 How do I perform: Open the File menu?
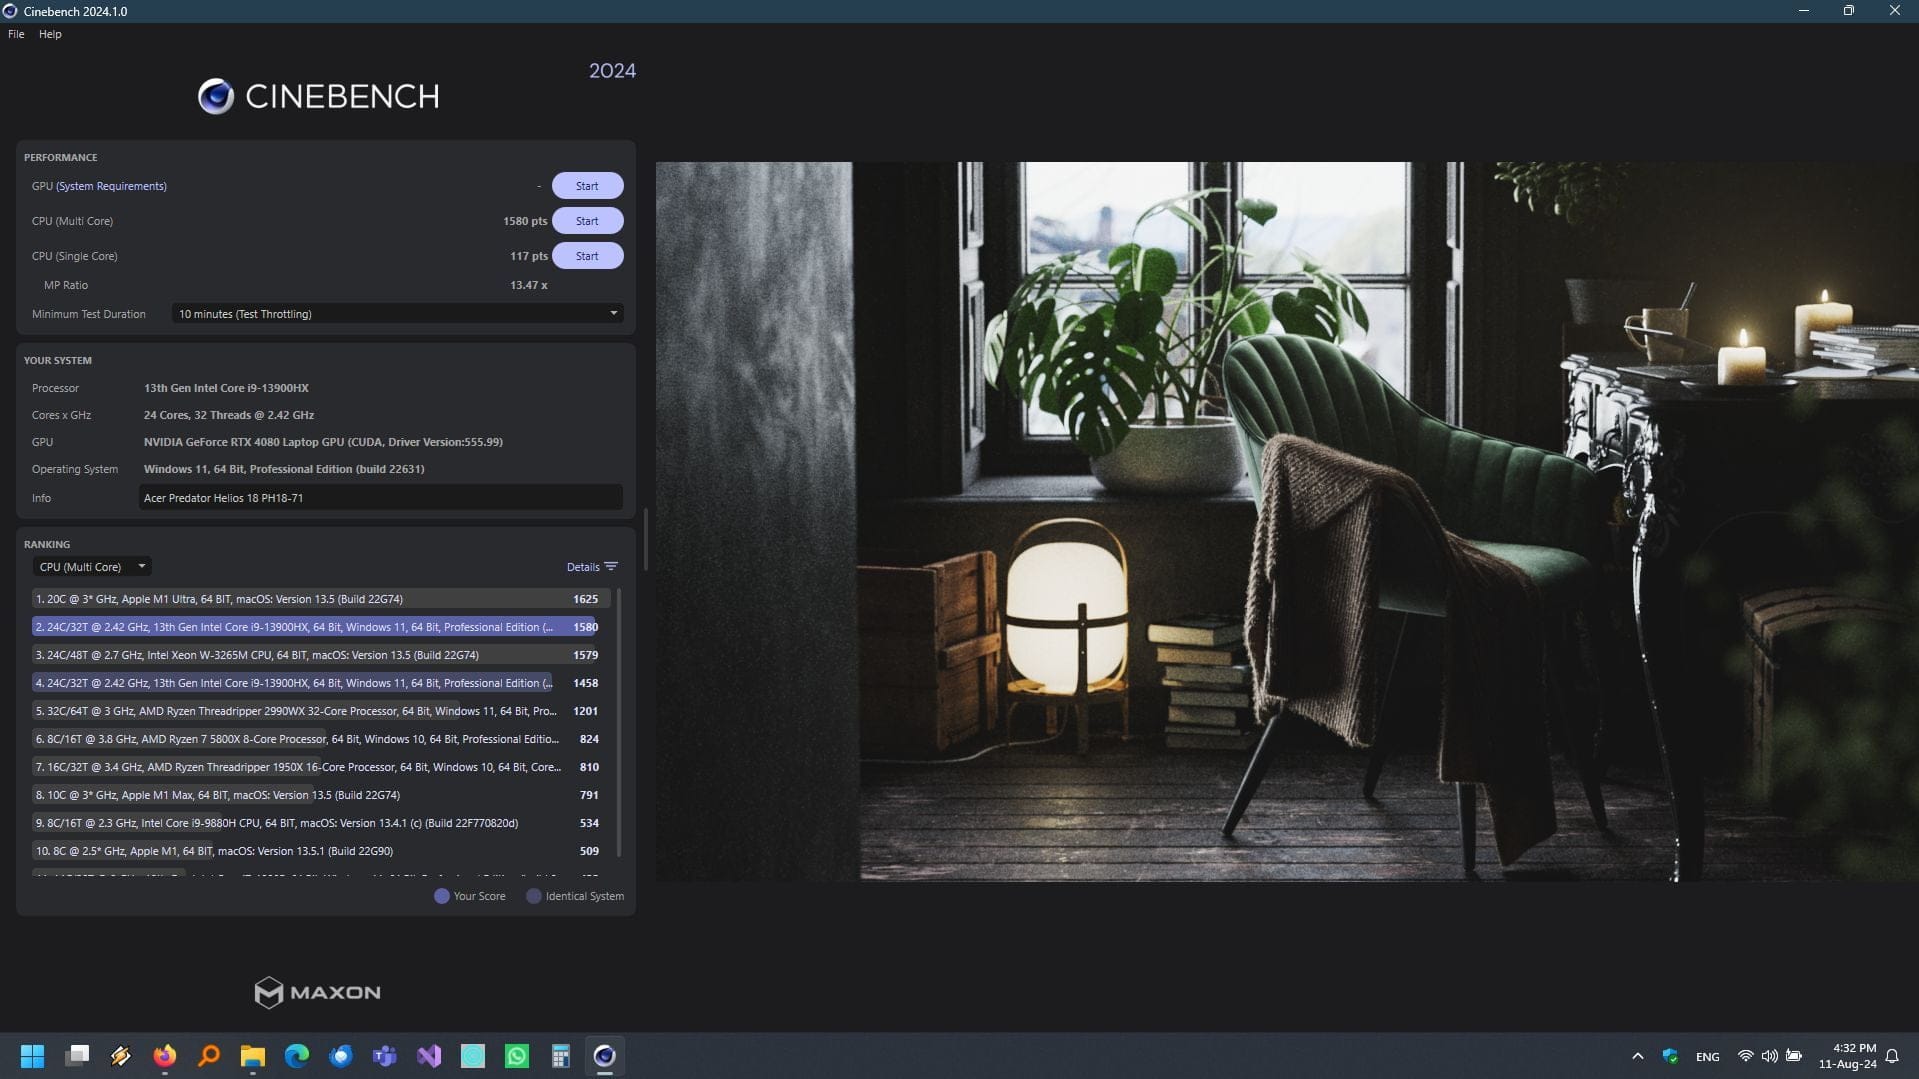click(x=16, y=34)
